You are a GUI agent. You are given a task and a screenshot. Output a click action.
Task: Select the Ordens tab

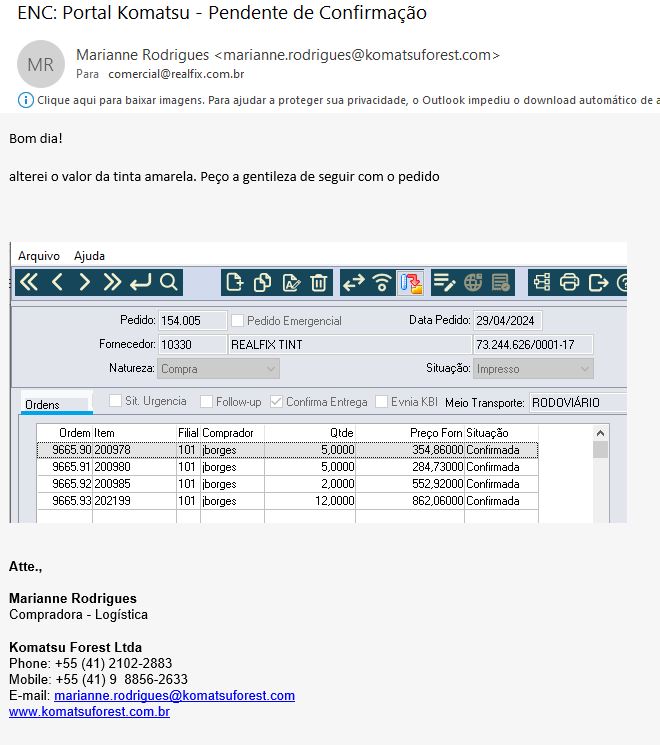[x=42, y=405]
